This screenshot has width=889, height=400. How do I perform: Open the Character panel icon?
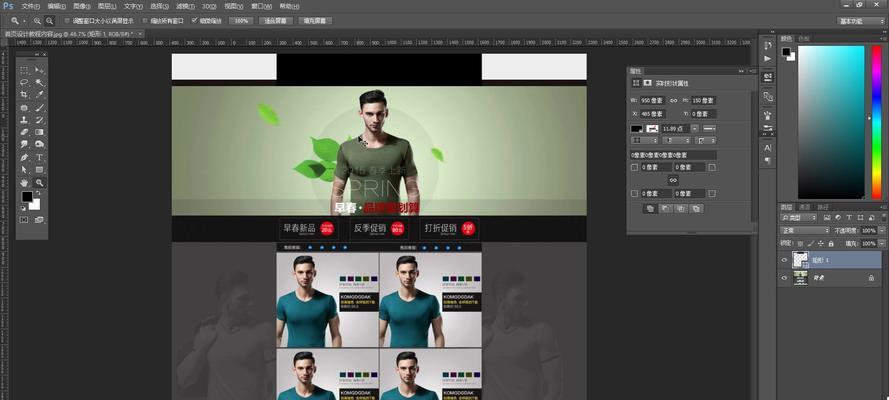(768, 147)
